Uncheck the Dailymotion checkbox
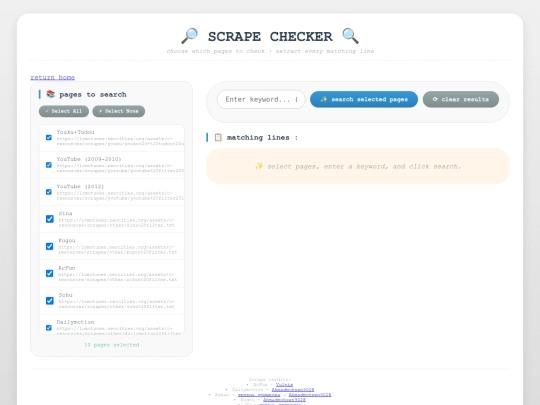The height and width of the screenshot is (405, 540). click(x=49, y=328)
